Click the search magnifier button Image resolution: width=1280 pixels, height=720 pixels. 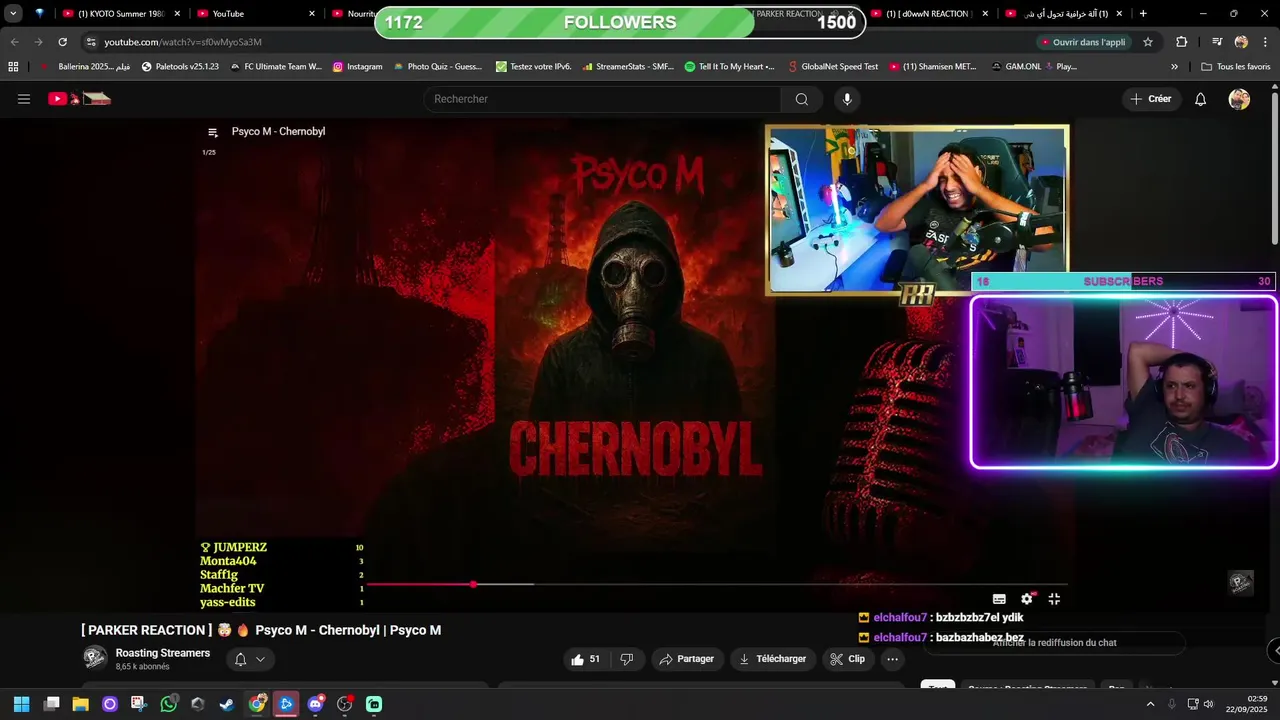tap(801, 99)
